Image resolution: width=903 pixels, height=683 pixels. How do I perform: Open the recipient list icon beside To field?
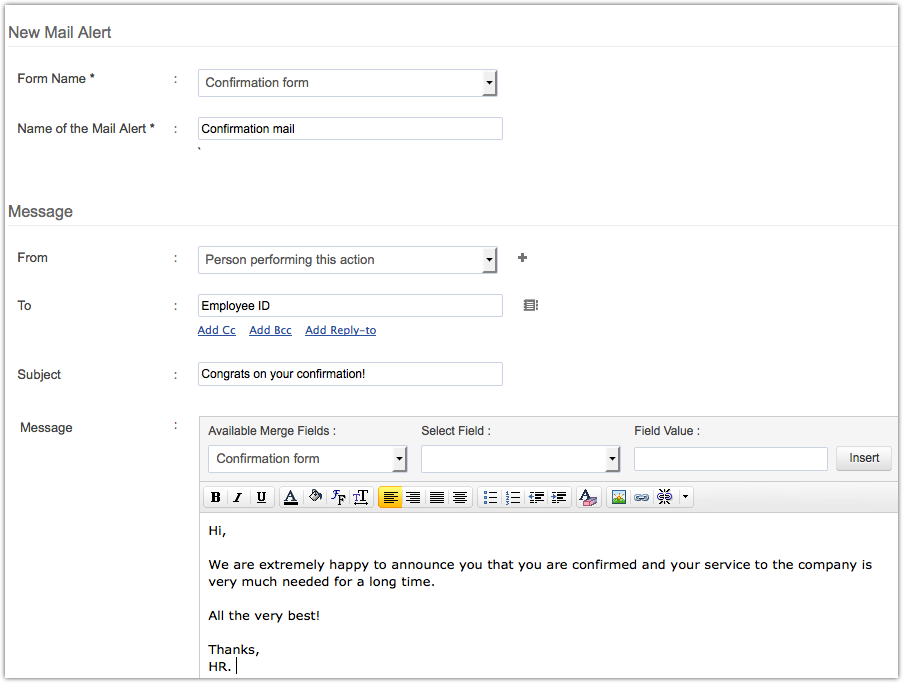(530, 305)
